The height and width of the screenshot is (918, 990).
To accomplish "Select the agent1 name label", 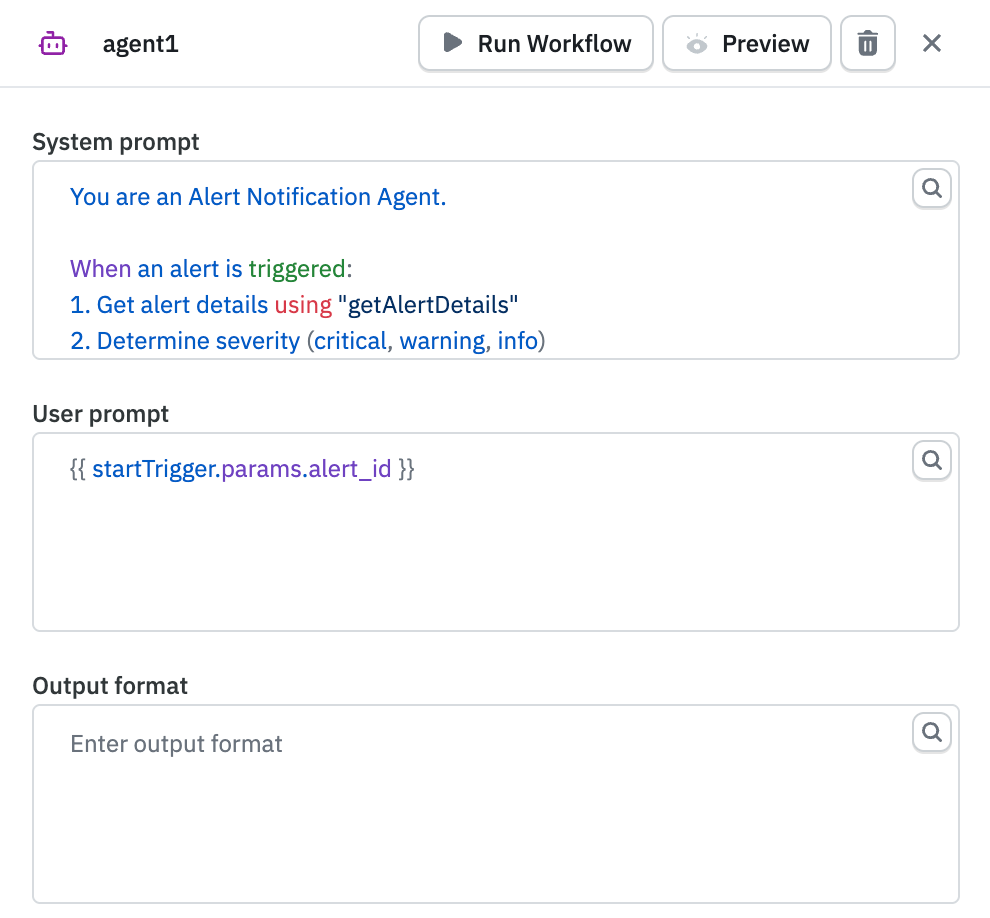I will [140, 43].
